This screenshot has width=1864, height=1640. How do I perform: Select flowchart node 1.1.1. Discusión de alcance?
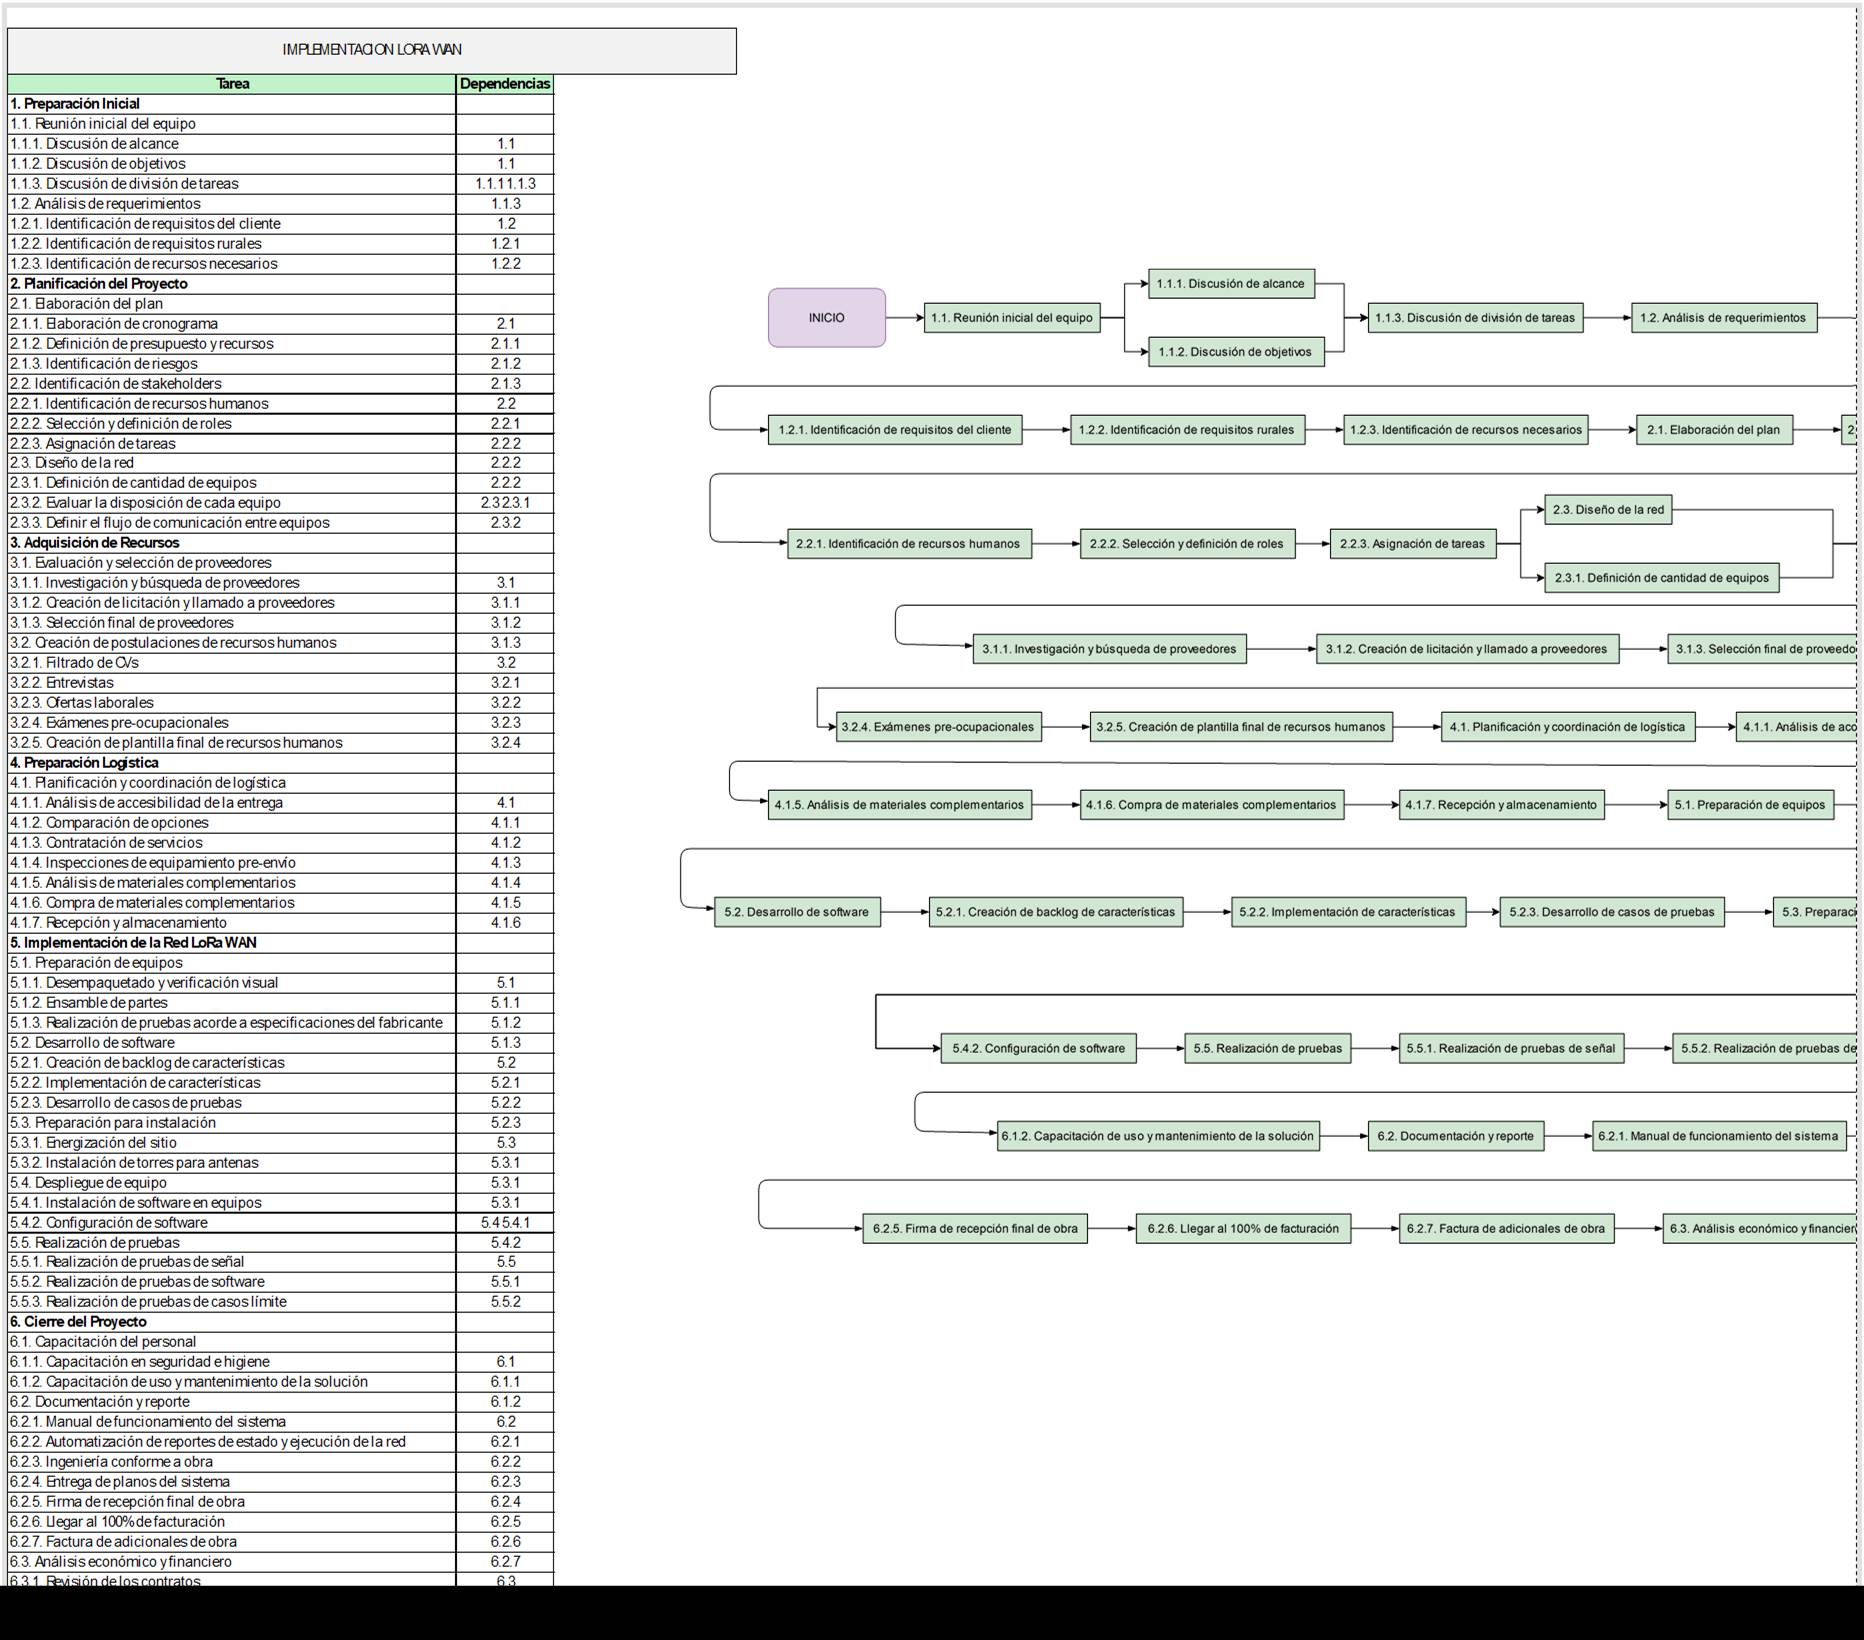tap(1230, 284)
